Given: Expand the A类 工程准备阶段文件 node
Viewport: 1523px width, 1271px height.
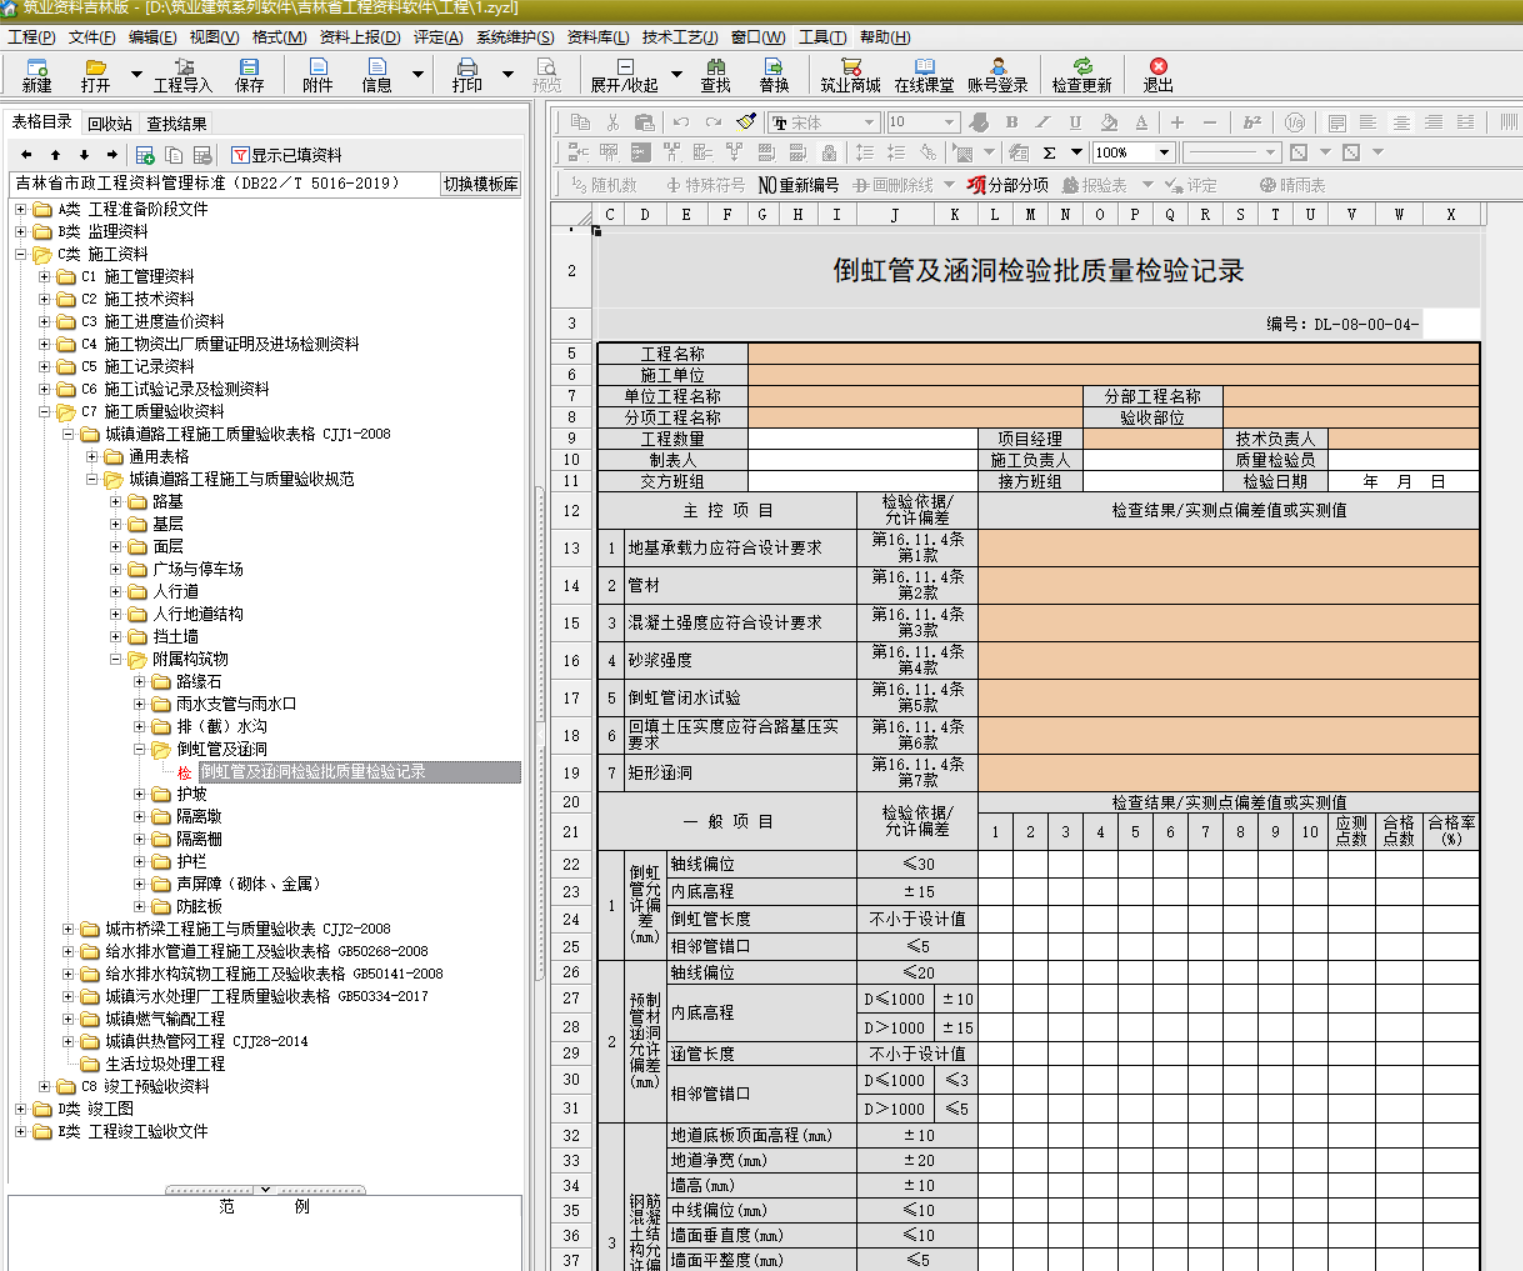Looking at the screenshot, I should (x=20, y=209).
